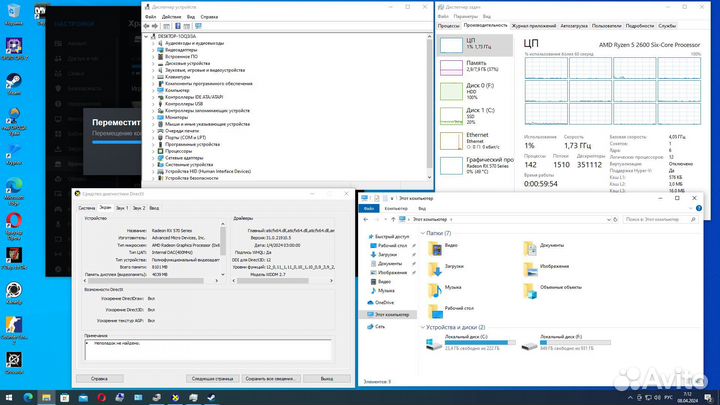This screenshot has width=720, height=405.
Task: Open the Файл menu in Device Manager
Action: 150,17
